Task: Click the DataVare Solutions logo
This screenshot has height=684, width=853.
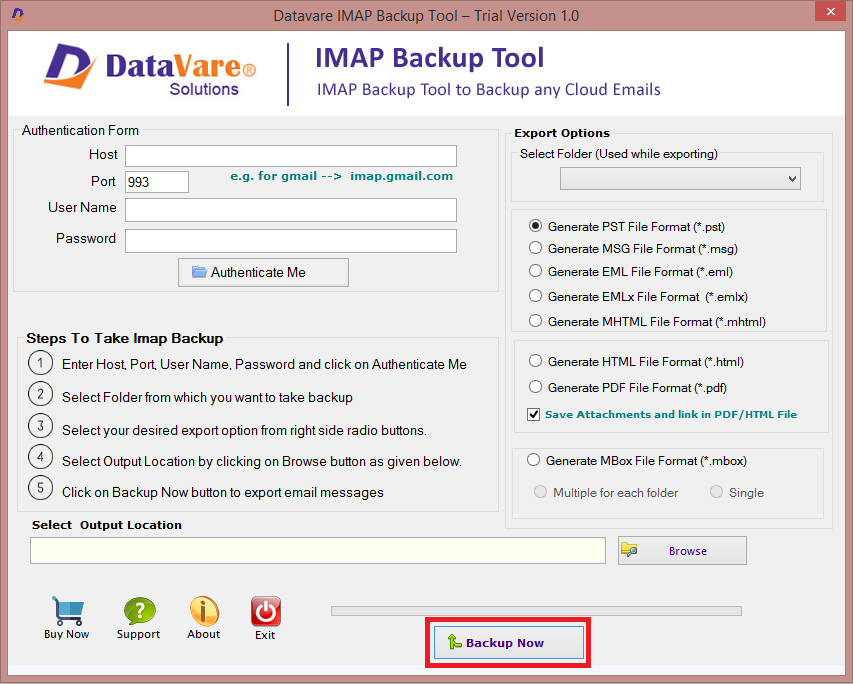Action: coord(150,71)
